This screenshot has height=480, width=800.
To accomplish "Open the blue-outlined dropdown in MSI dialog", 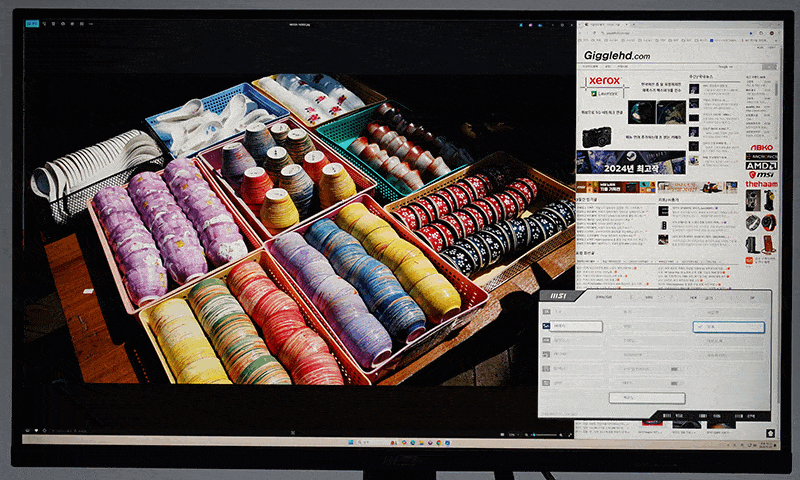I will 729,326.
